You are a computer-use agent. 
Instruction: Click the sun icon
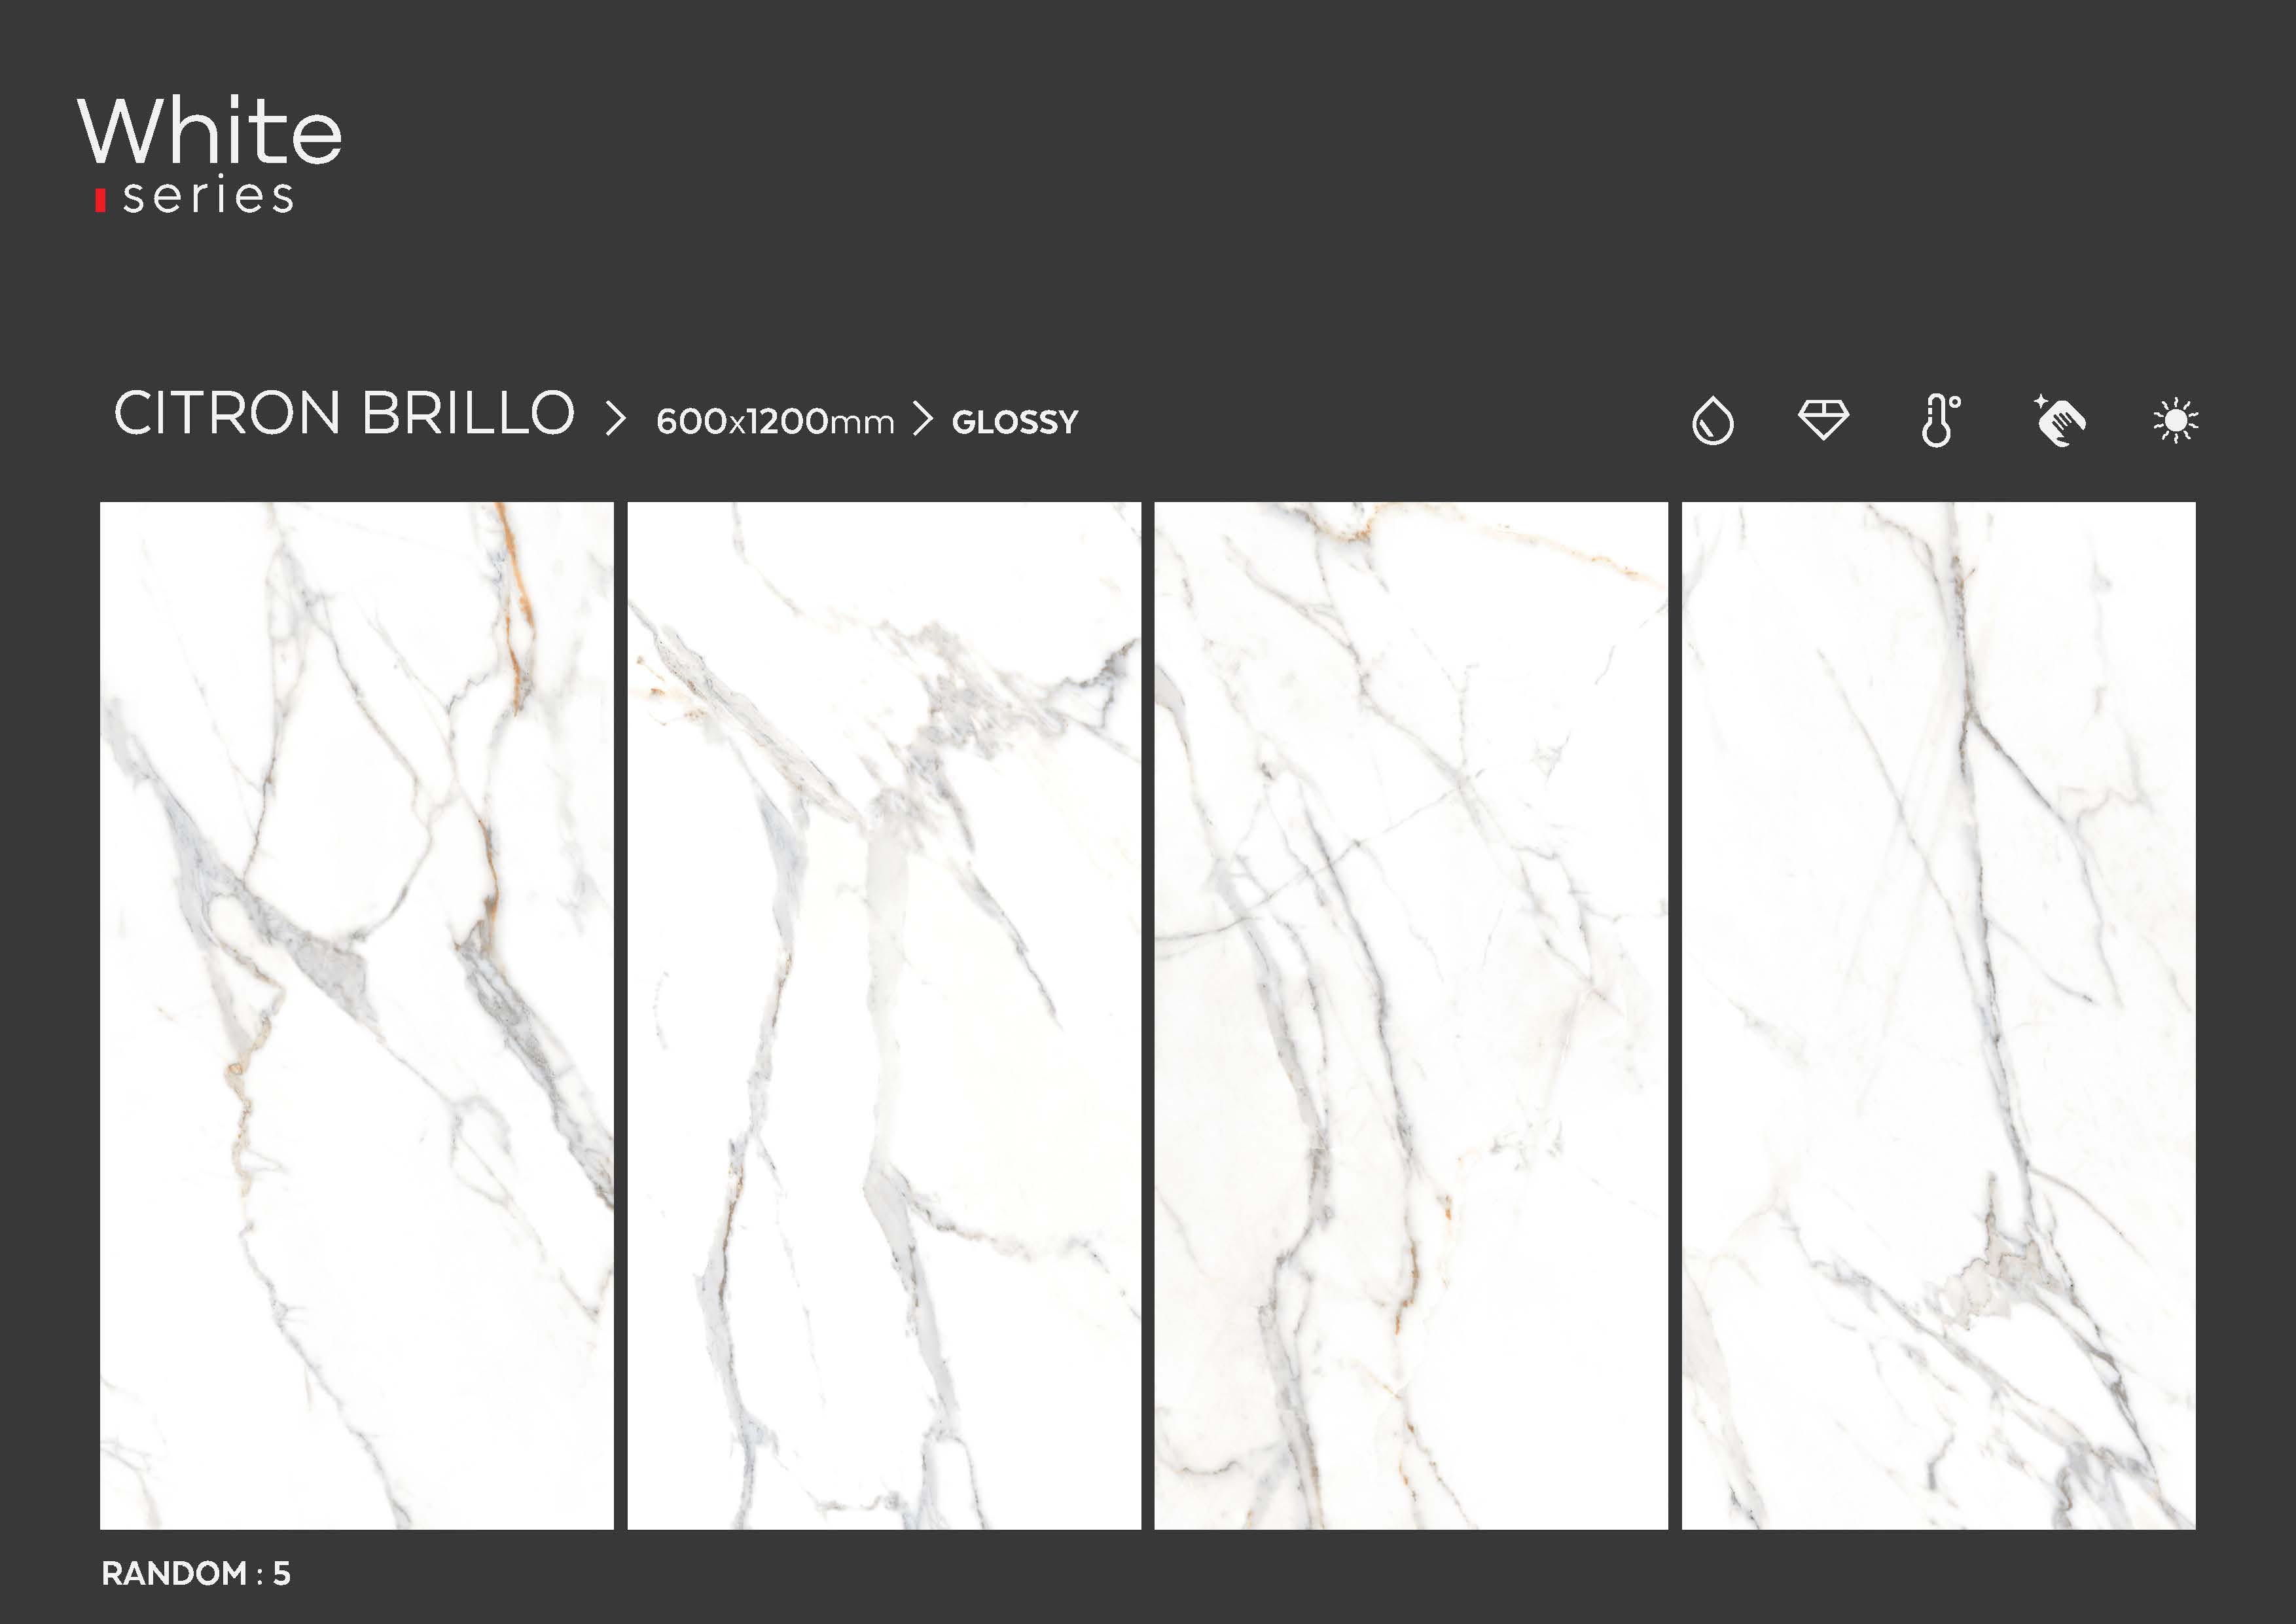click(2175, 420)
